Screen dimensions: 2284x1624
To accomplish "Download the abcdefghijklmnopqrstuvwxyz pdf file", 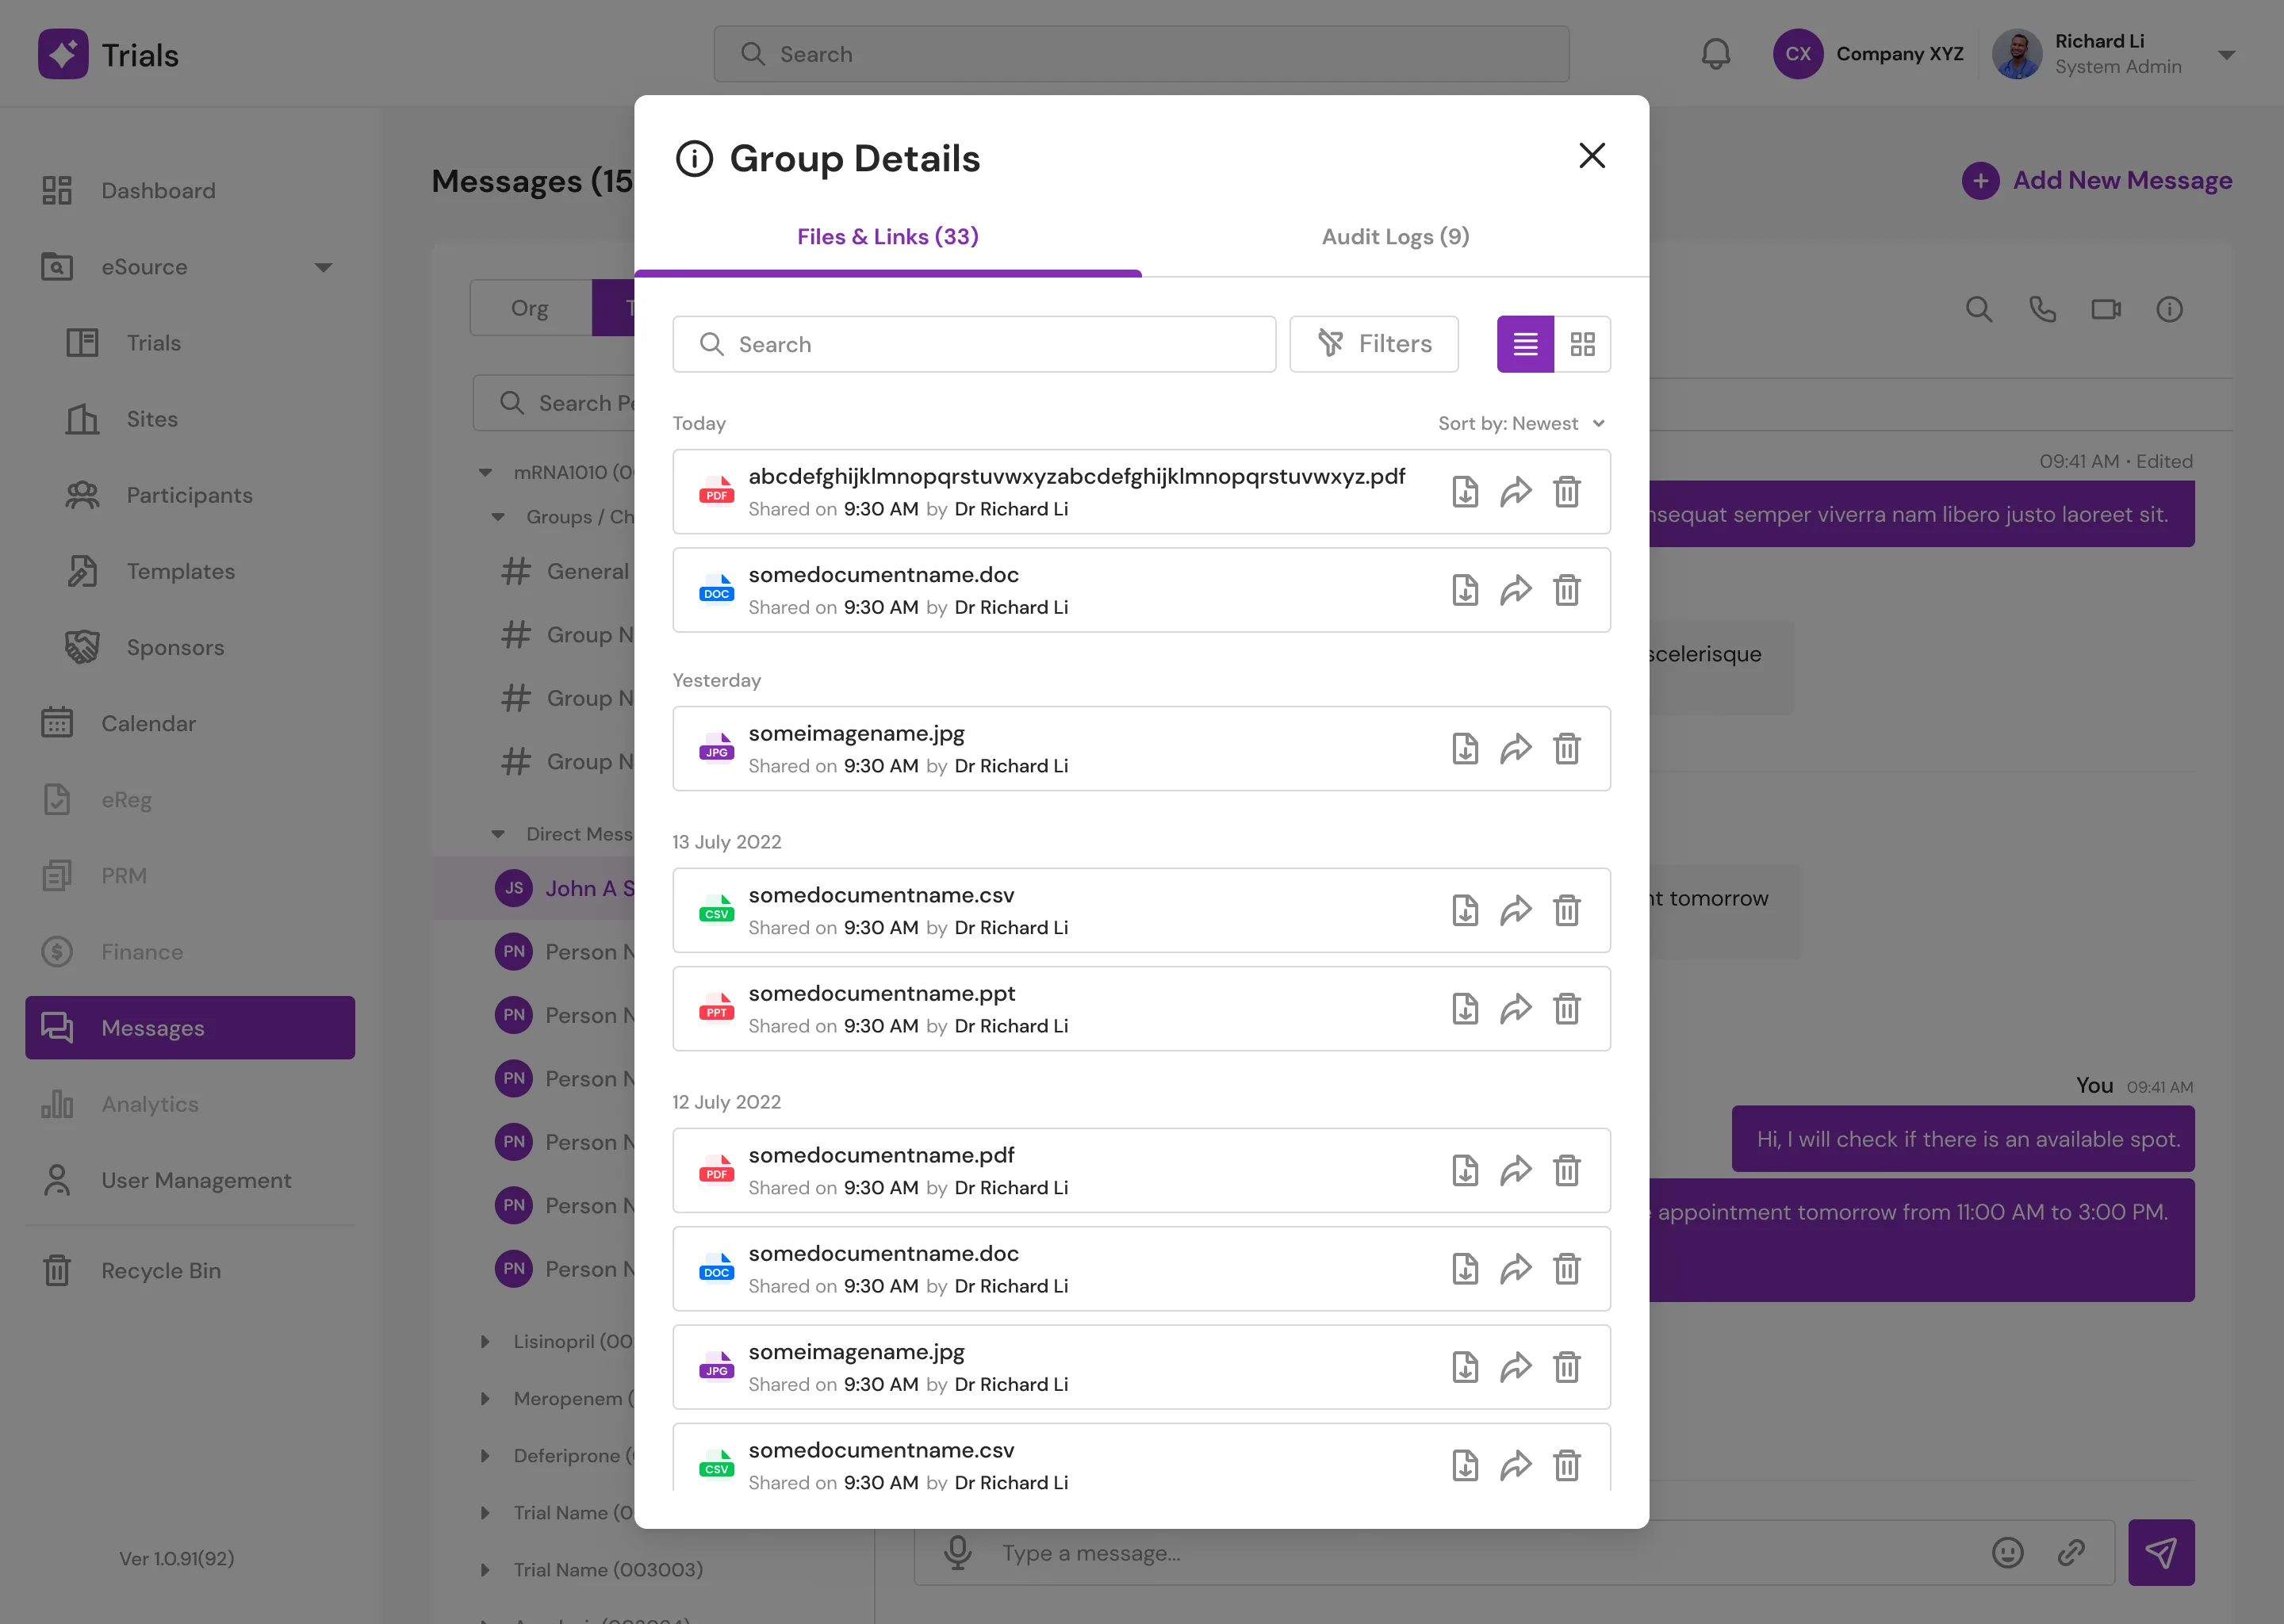I will (1465, 492).
